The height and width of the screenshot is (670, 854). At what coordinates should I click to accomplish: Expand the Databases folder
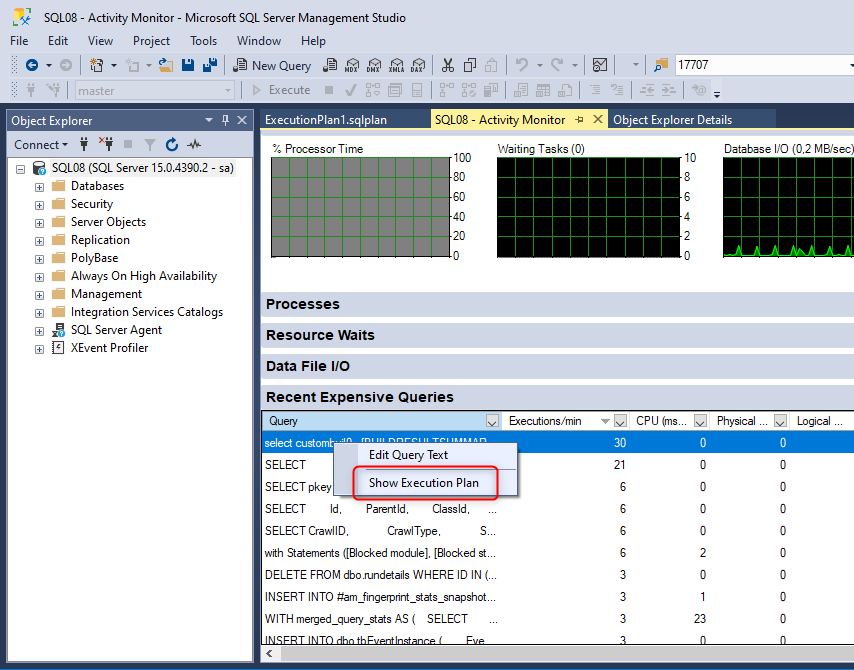(39, 187)
